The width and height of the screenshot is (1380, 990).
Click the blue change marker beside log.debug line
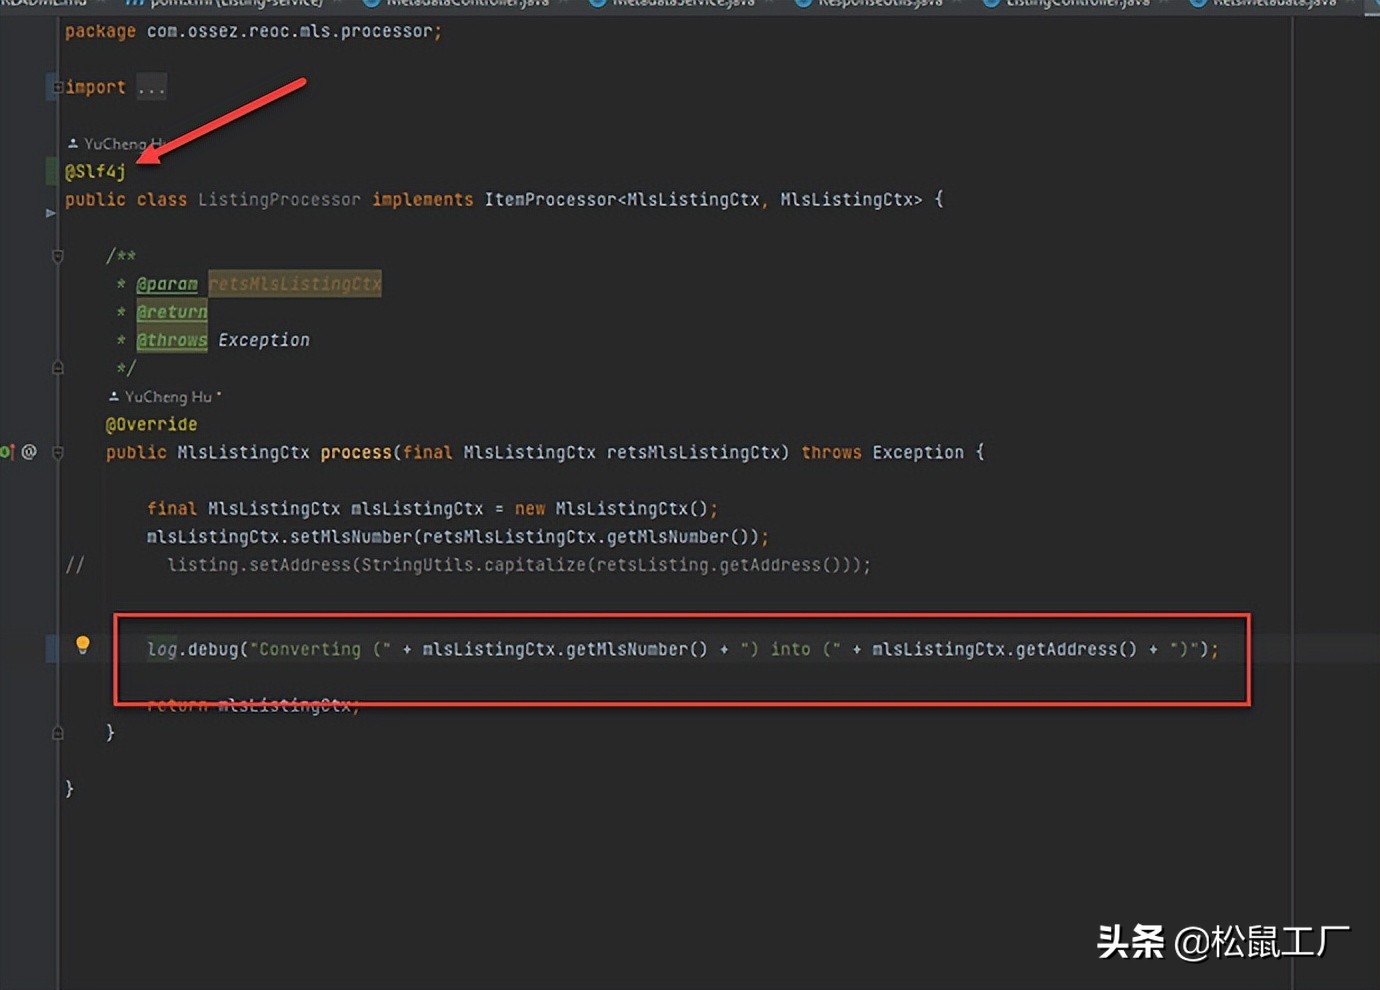click(52, 648)
